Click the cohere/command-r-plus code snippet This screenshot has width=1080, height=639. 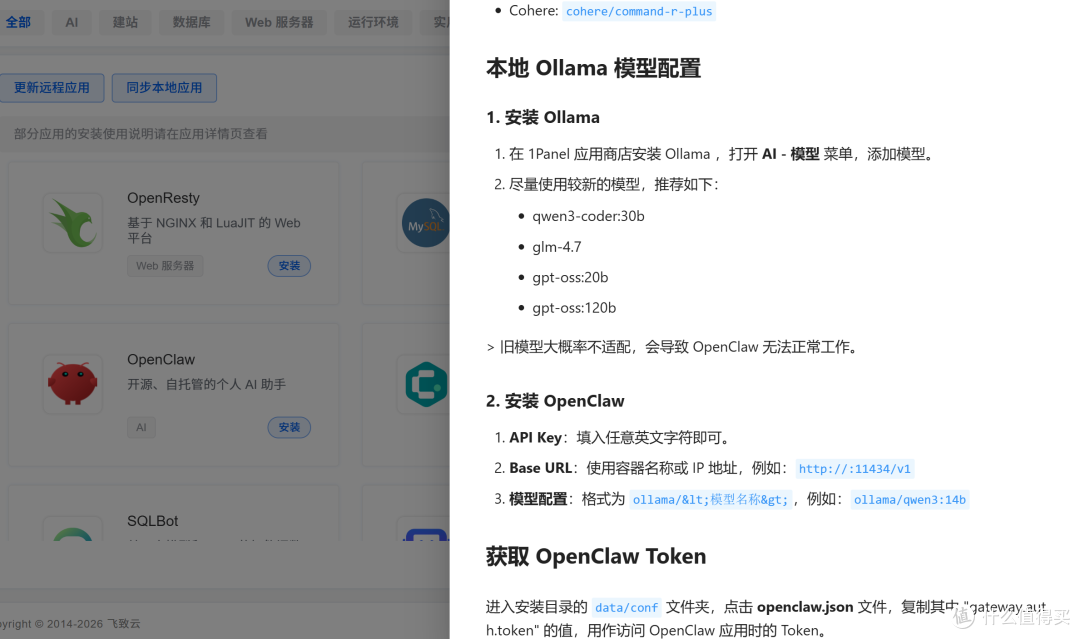click(639, 12)
